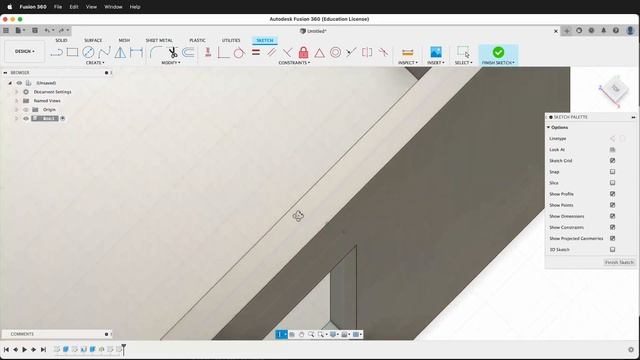Image resolution: width=640 pixels, height=360 pixels.
Task: Select the Line sketch tool
Action: coord(56,52)
